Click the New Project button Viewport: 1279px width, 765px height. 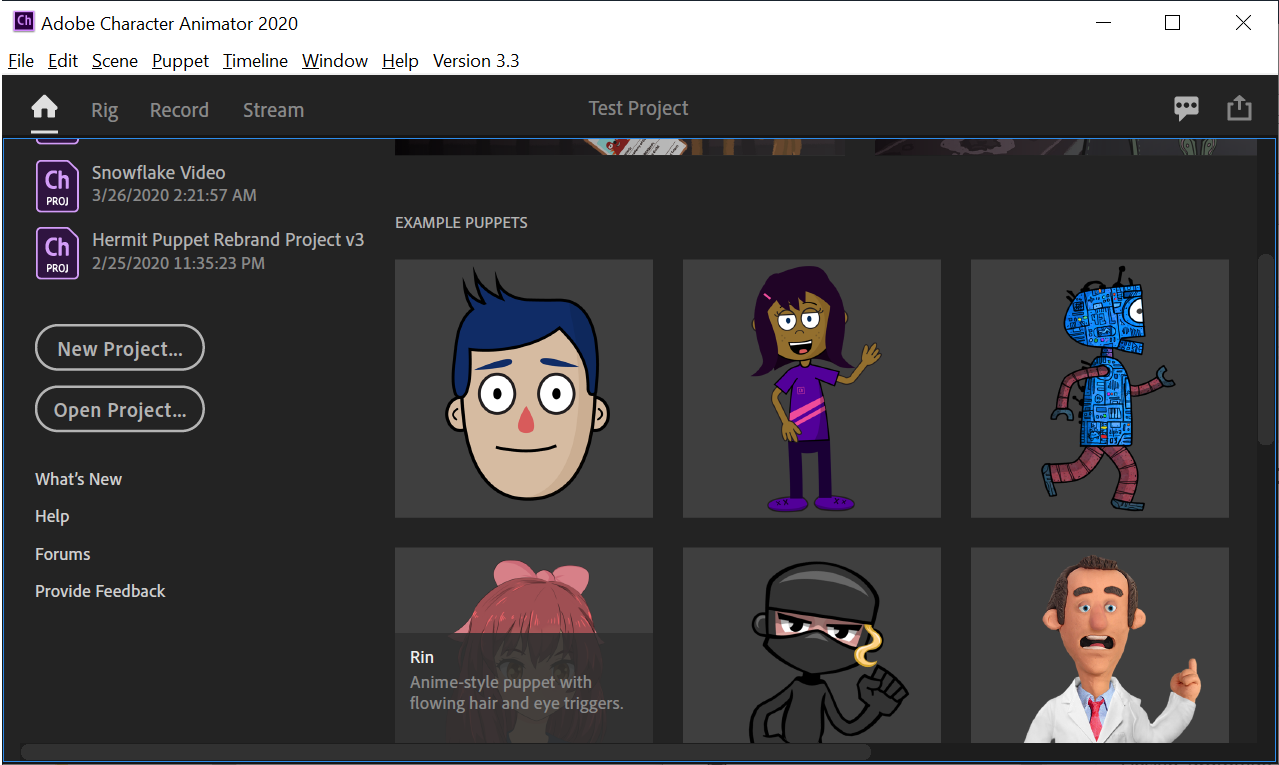pyautogui.click(x=119, y=347)
